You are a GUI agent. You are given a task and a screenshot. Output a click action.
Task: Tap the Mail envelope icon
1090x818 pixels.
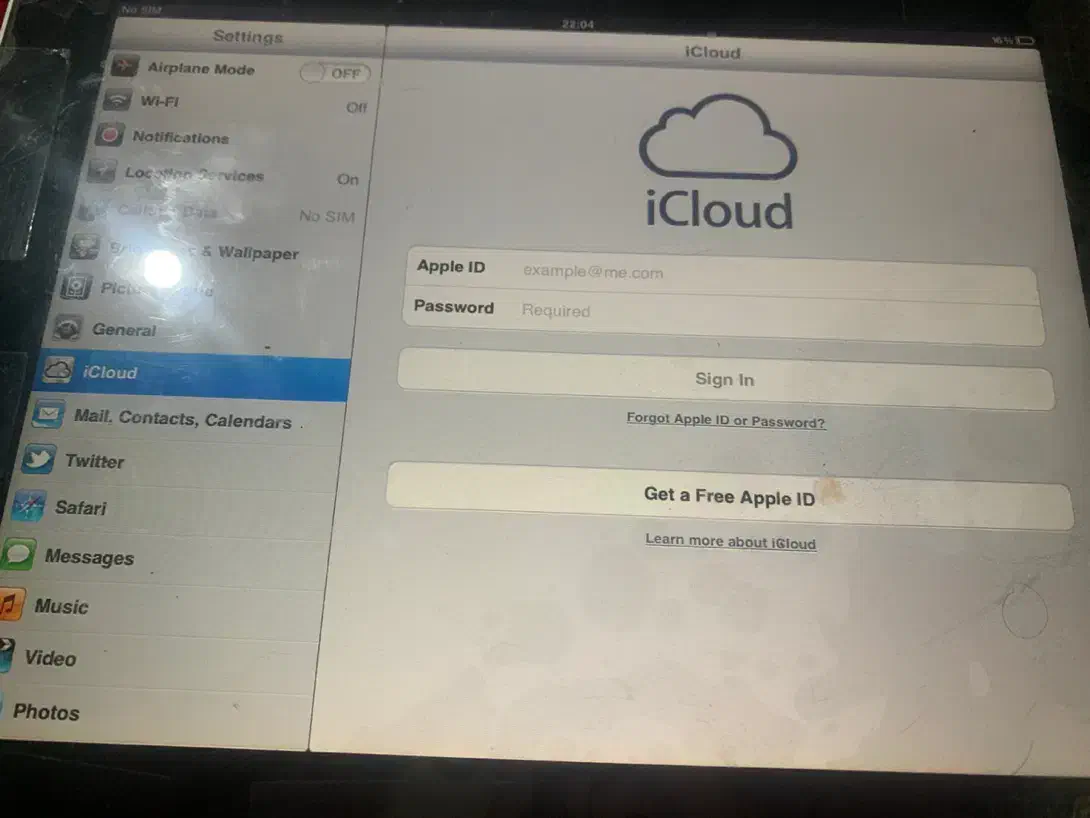(x=48, y=414)
